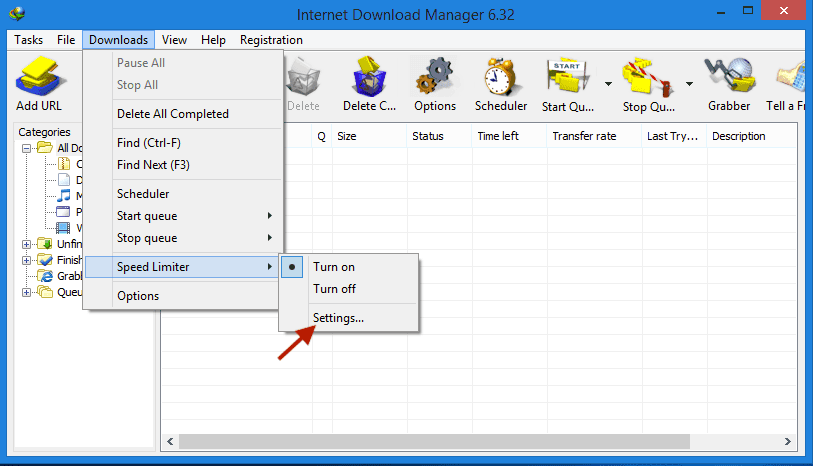Image resolution: width=813 pixels, height=466 pixels.
Task: Sort by the Q column header
Action: (x=322, y=136)
